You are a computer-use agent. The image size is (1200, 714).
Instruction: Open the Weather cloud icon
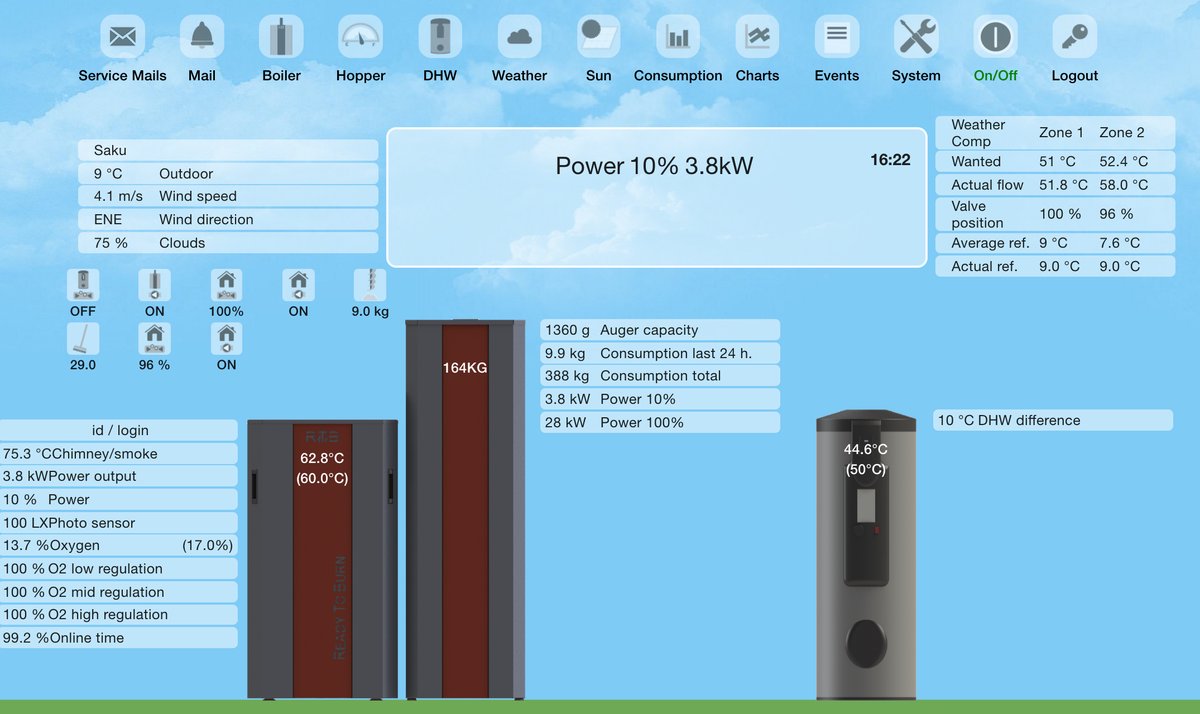519,38
